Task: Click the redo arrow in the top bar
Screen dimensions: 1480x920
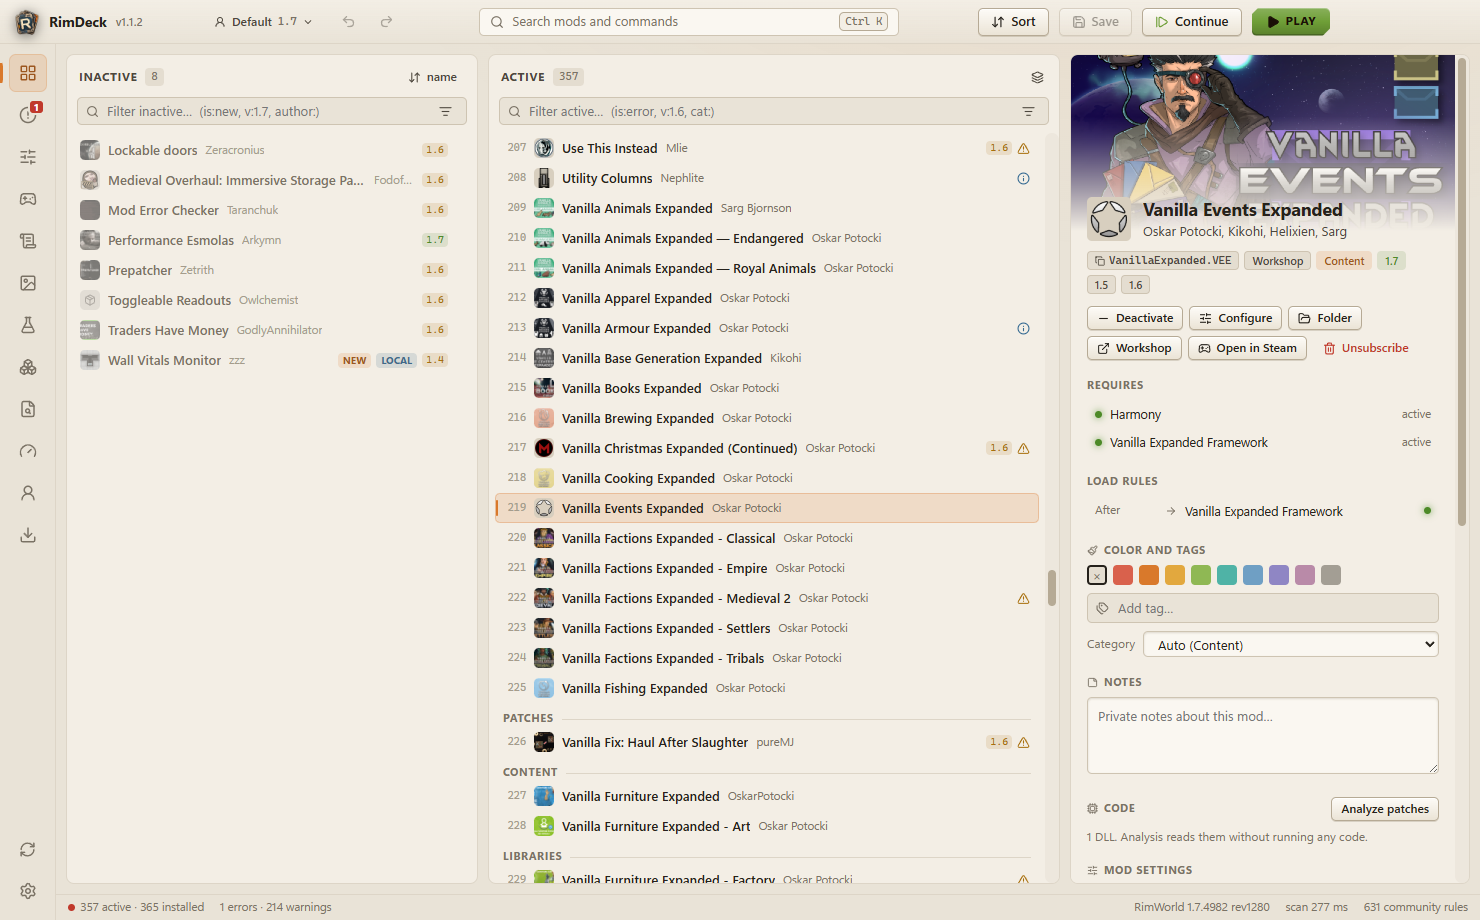Action: (386, 22)
